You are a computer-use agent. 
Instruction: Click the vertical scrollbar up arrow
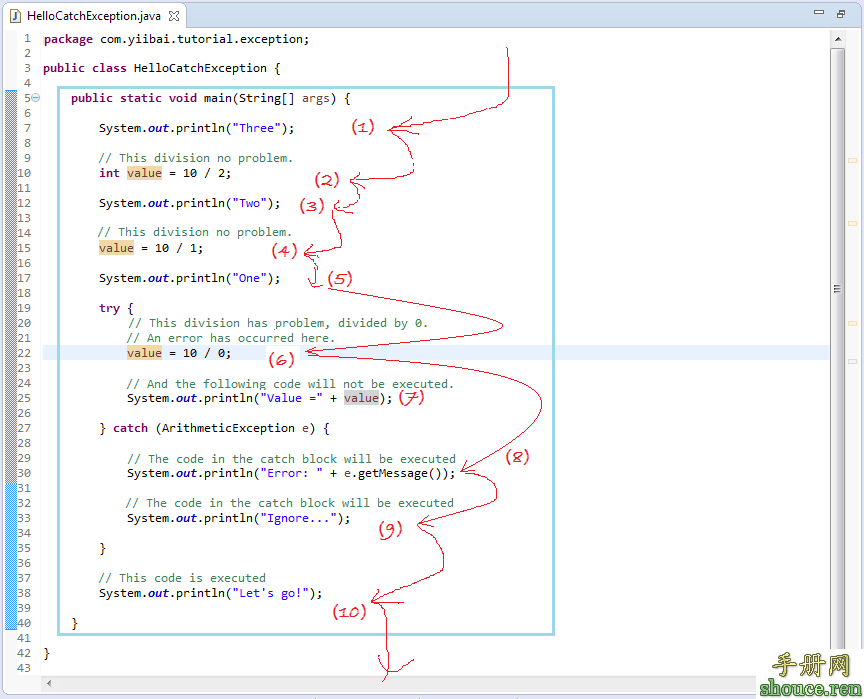pos(837,39)
